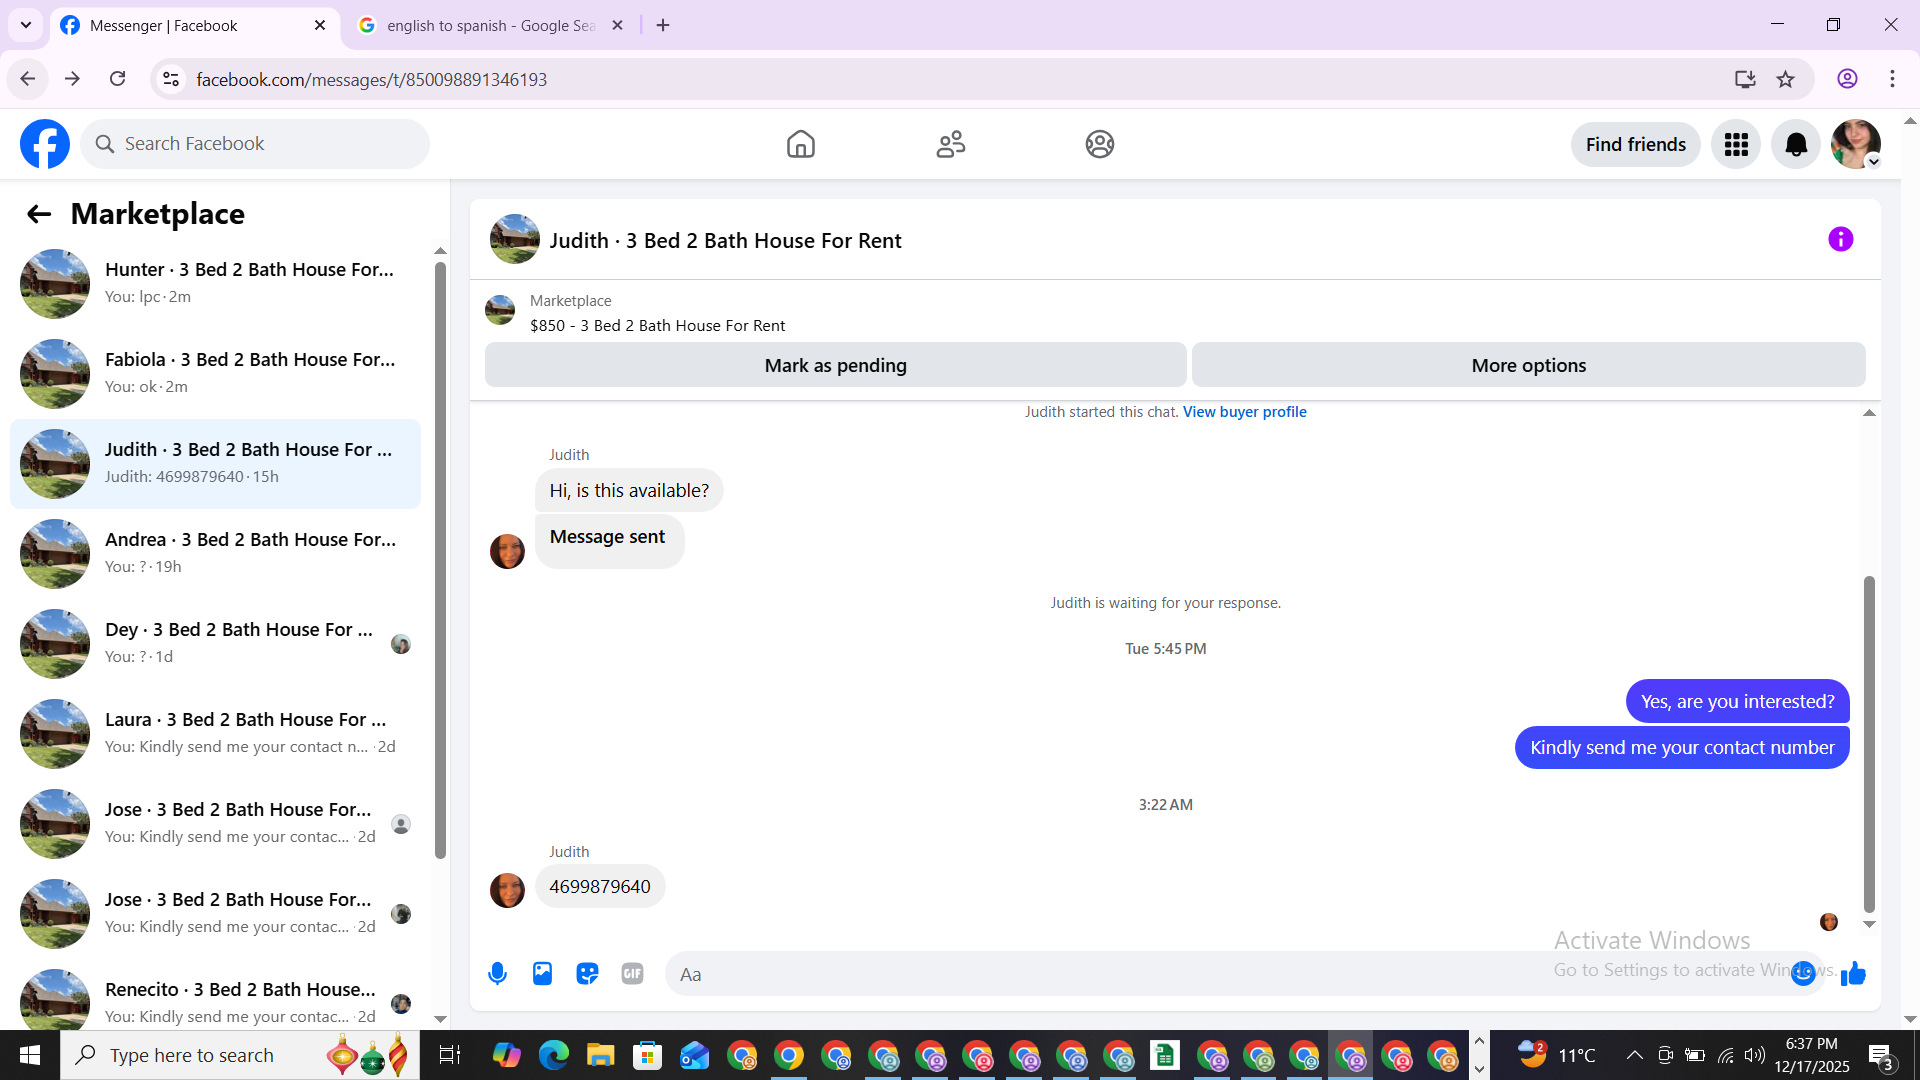
Task: Open View buyer profile link
Action: coord(1244,412)
